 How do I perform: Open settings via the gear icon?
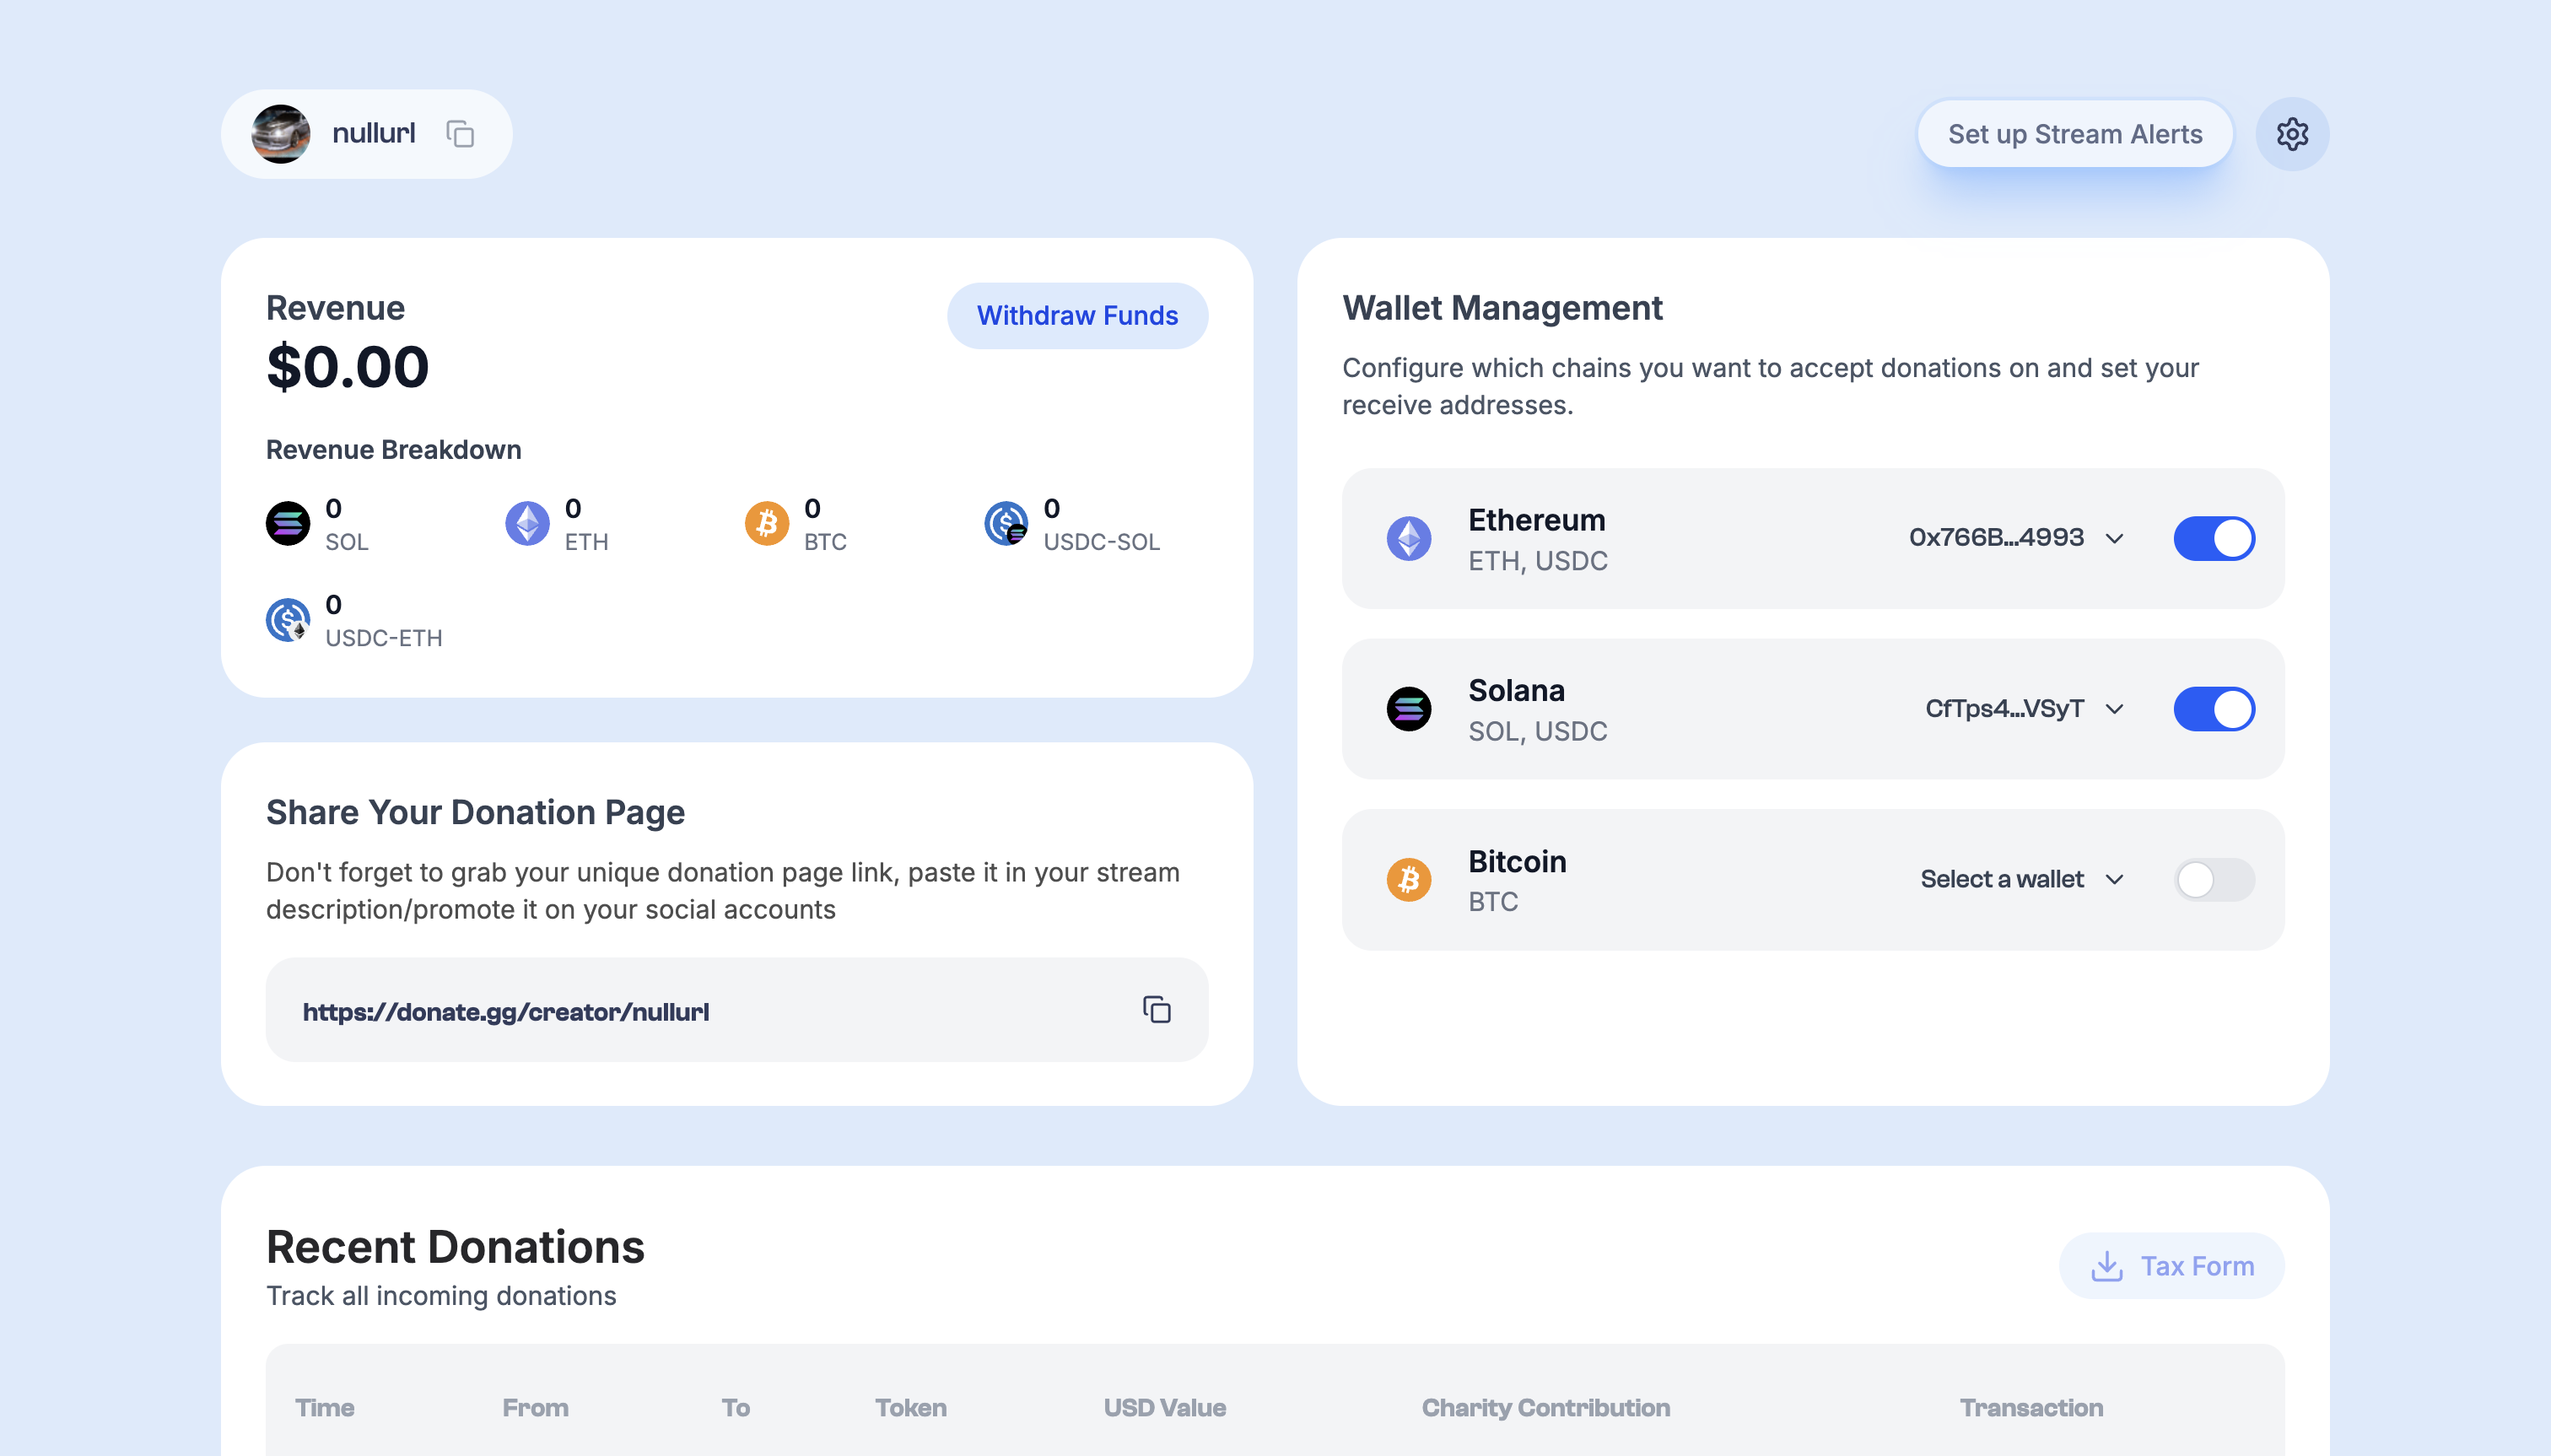[x=2291, y=134]
